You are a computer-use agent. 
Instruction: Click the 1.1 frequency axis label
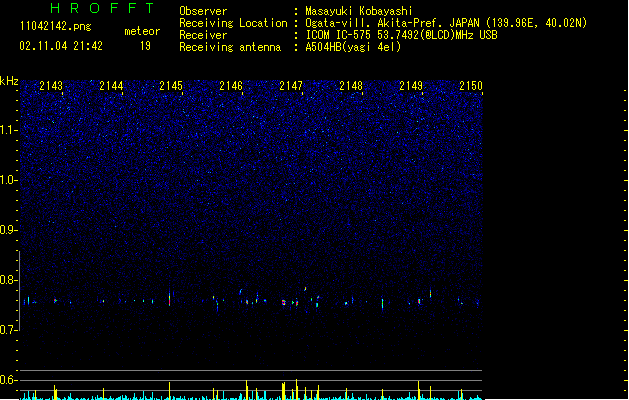[8, 130]
